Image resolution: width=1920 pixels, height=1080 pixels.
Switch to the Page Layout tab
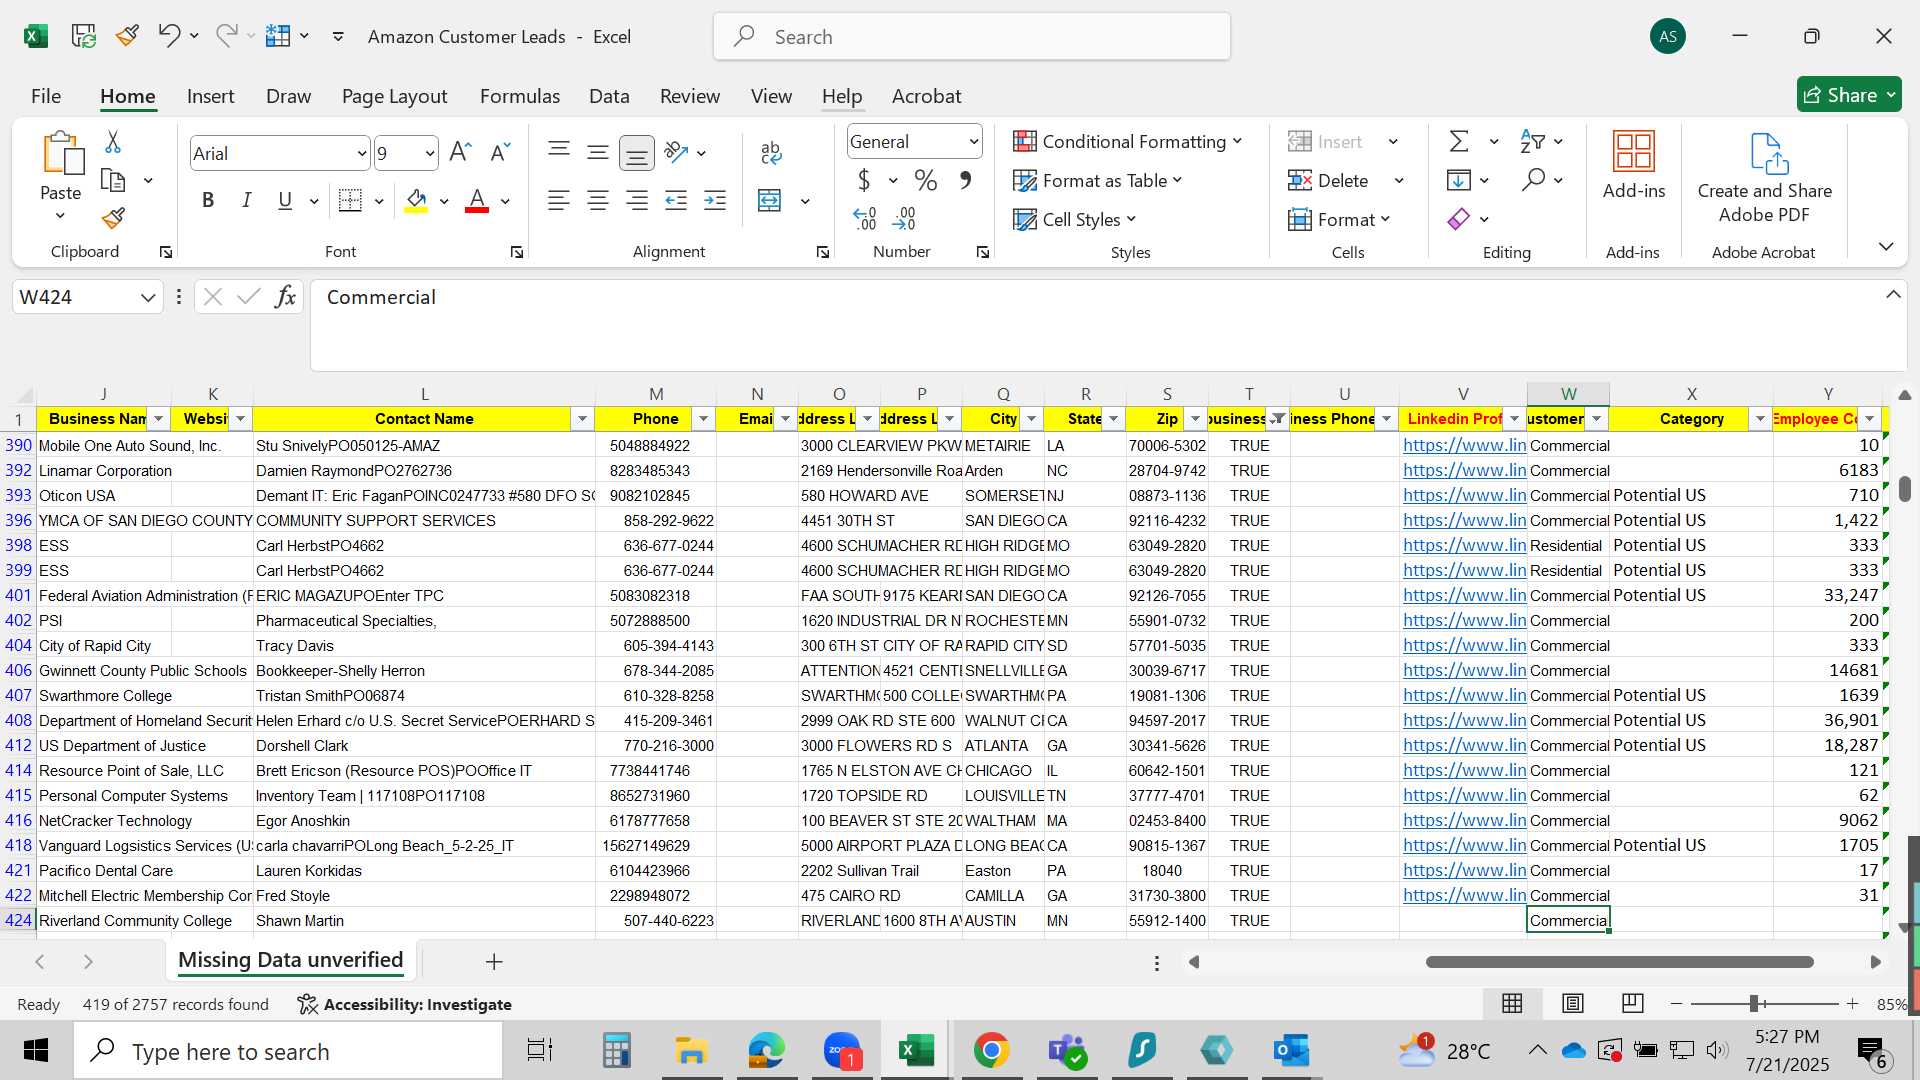[394, 96]
